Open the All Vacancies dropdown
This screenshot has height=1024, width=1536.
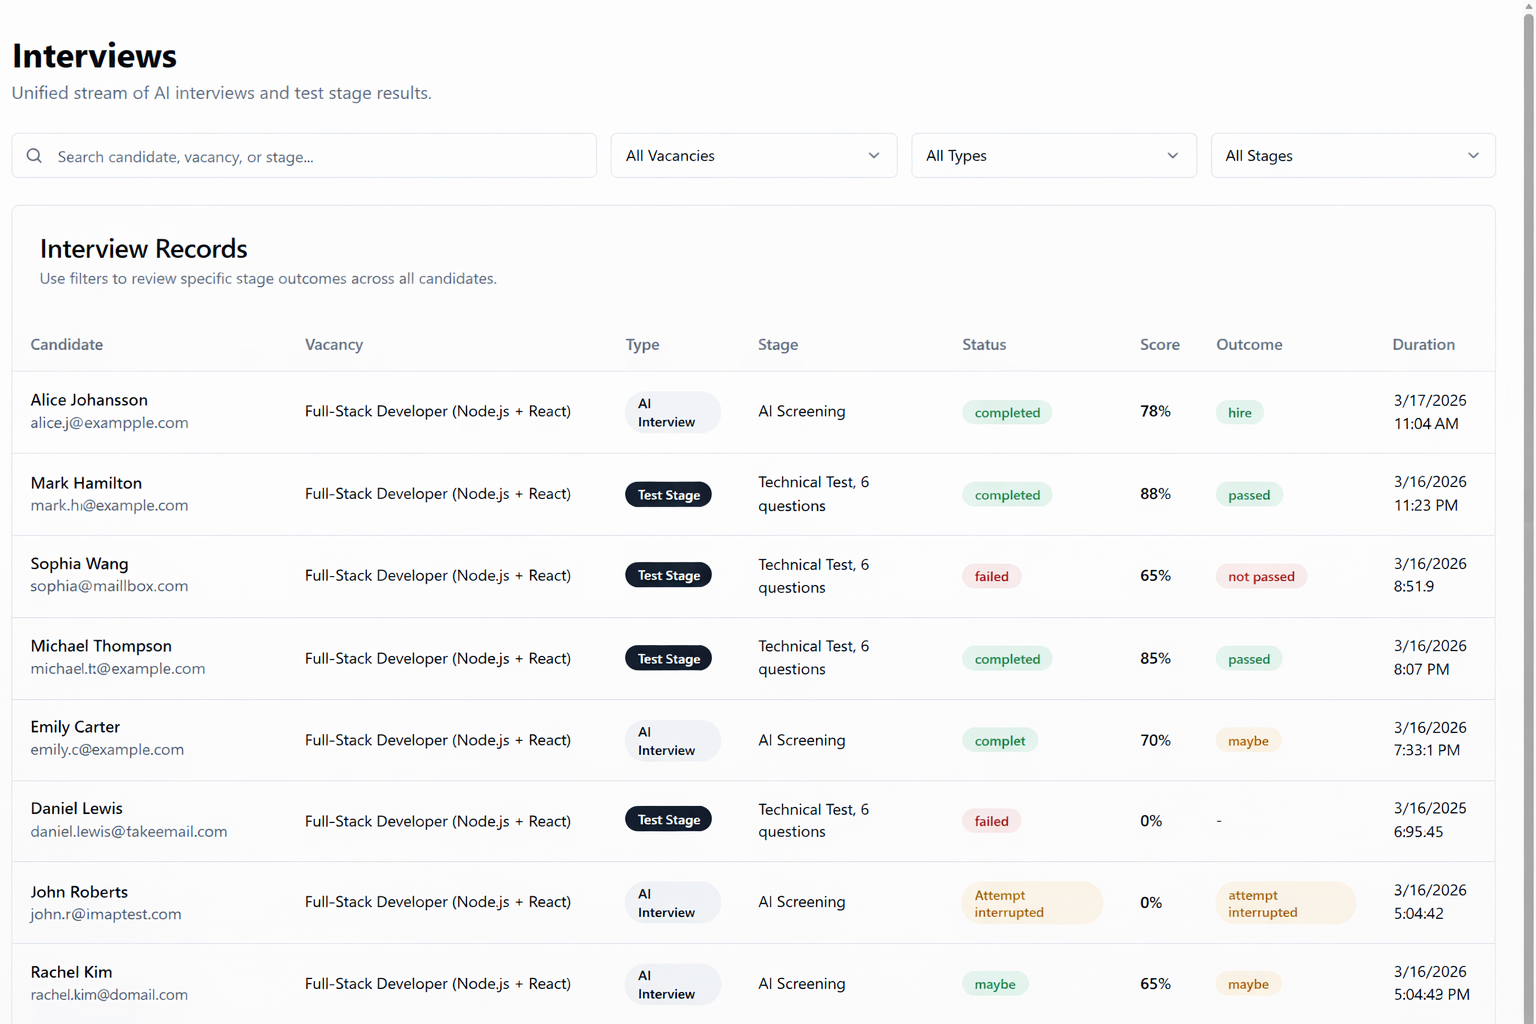click(x=753, y=156)
